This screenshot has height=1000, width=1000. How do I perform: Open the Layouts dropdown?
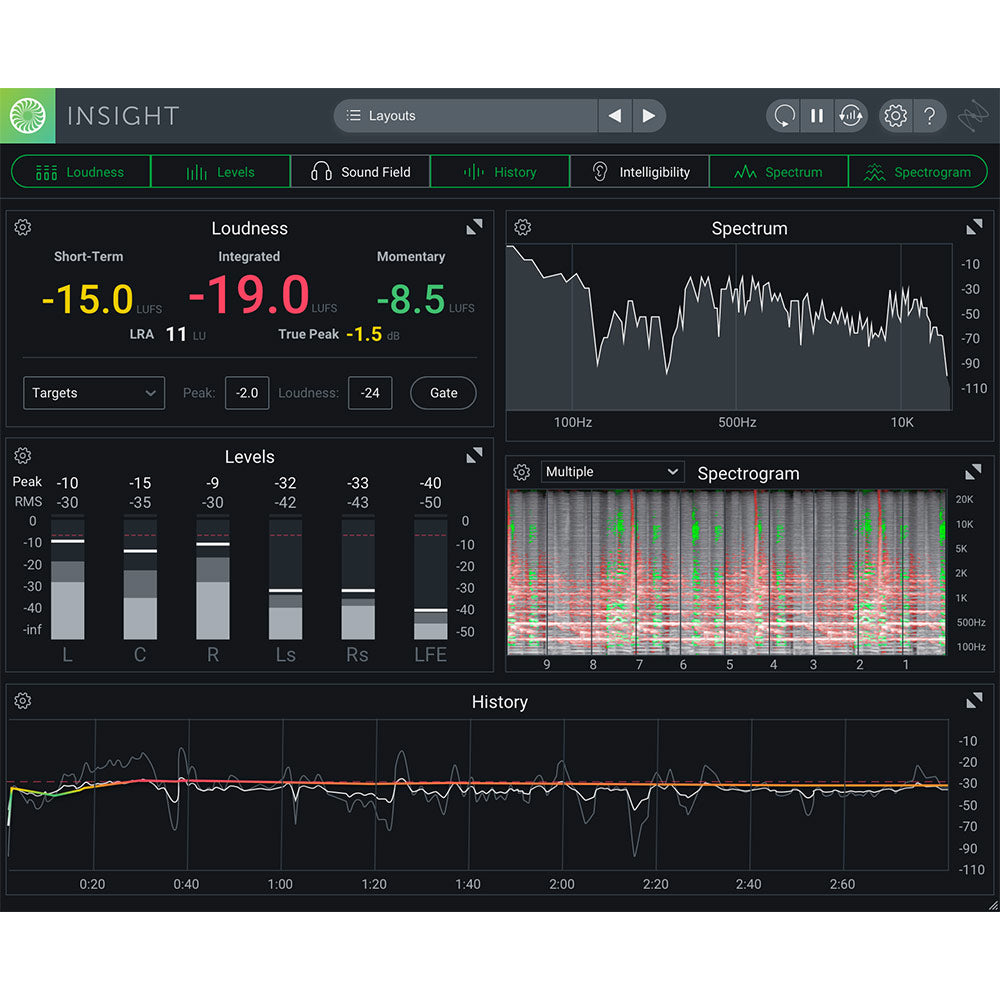coord(464,116)
